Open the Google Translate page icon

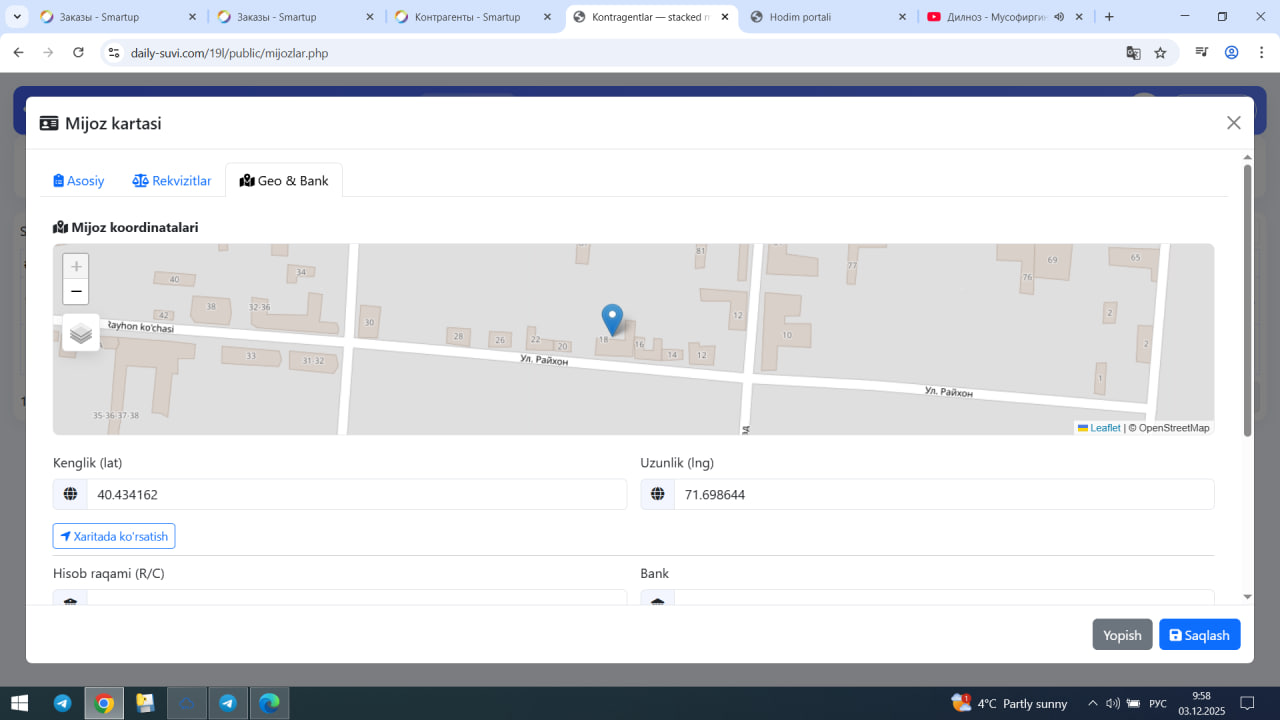(1133, 53)
